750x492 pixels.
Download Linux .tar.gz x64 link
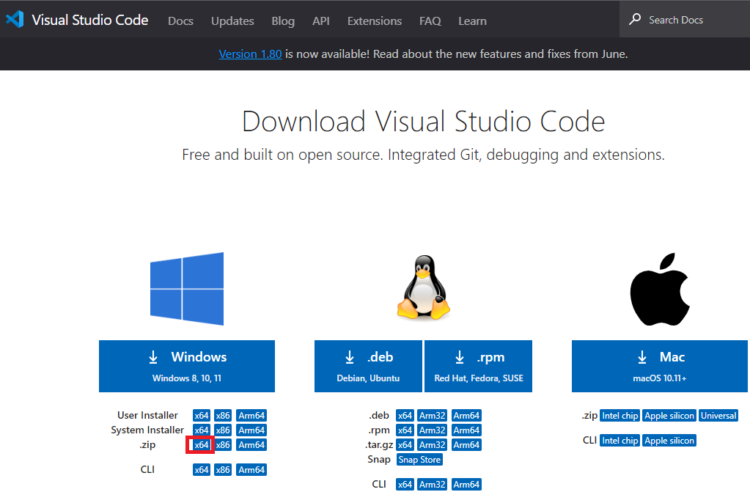pyautogui.click(x=405, y=445)
